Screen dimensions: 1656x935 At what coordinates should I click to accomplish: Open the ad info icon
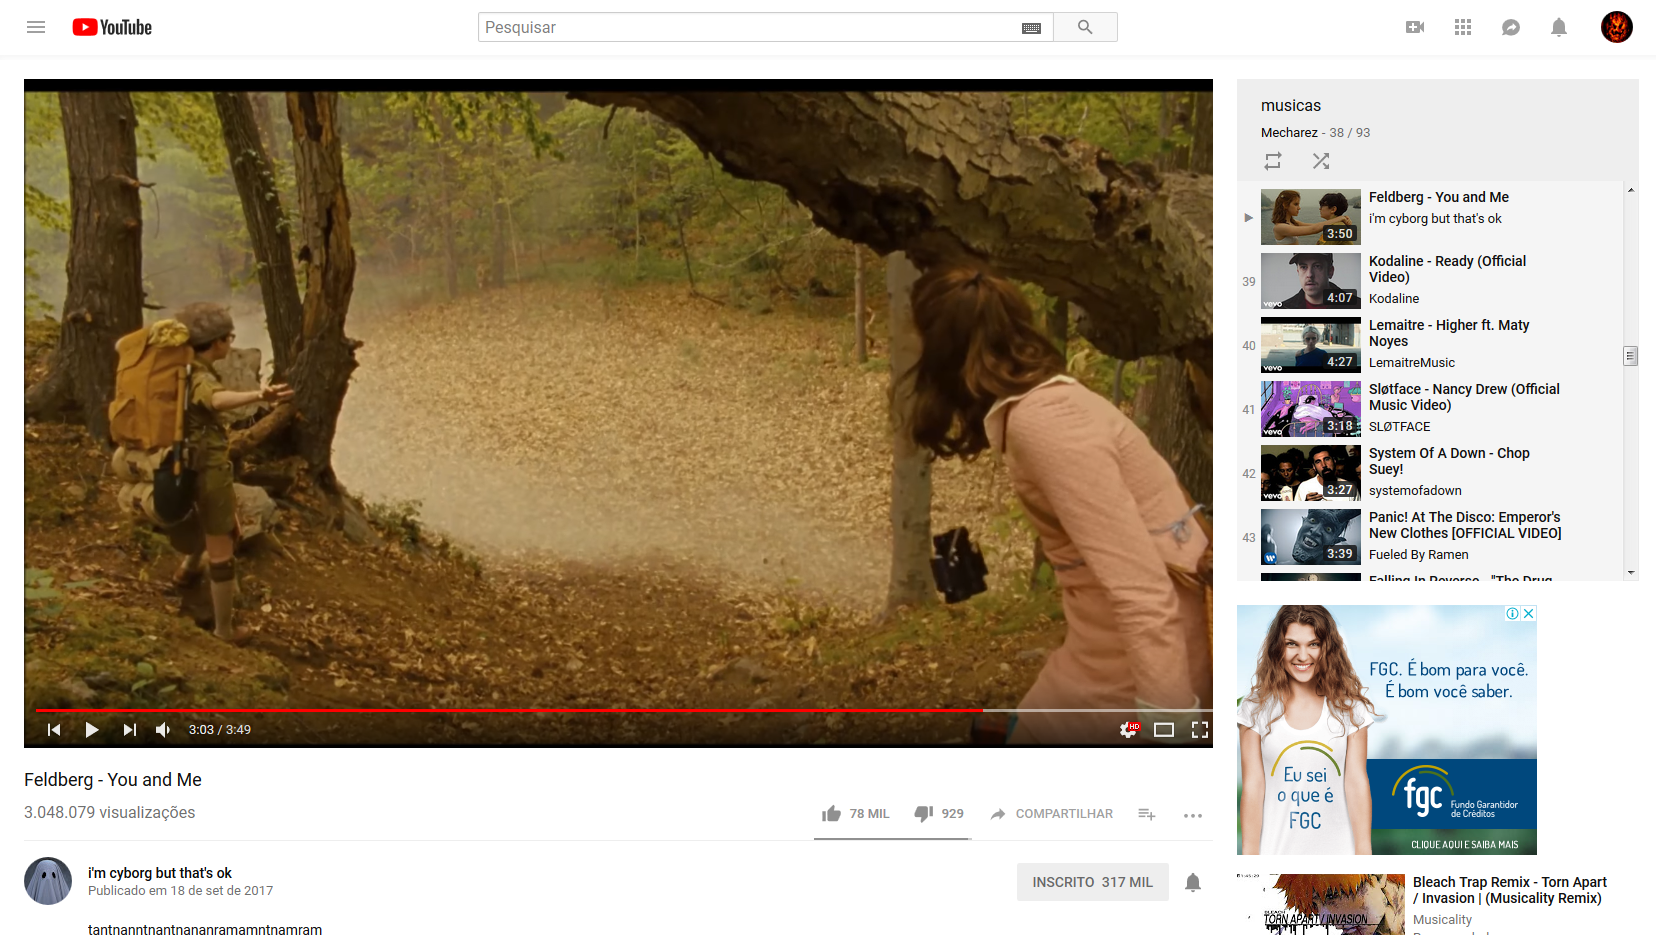pos(1513,614)
